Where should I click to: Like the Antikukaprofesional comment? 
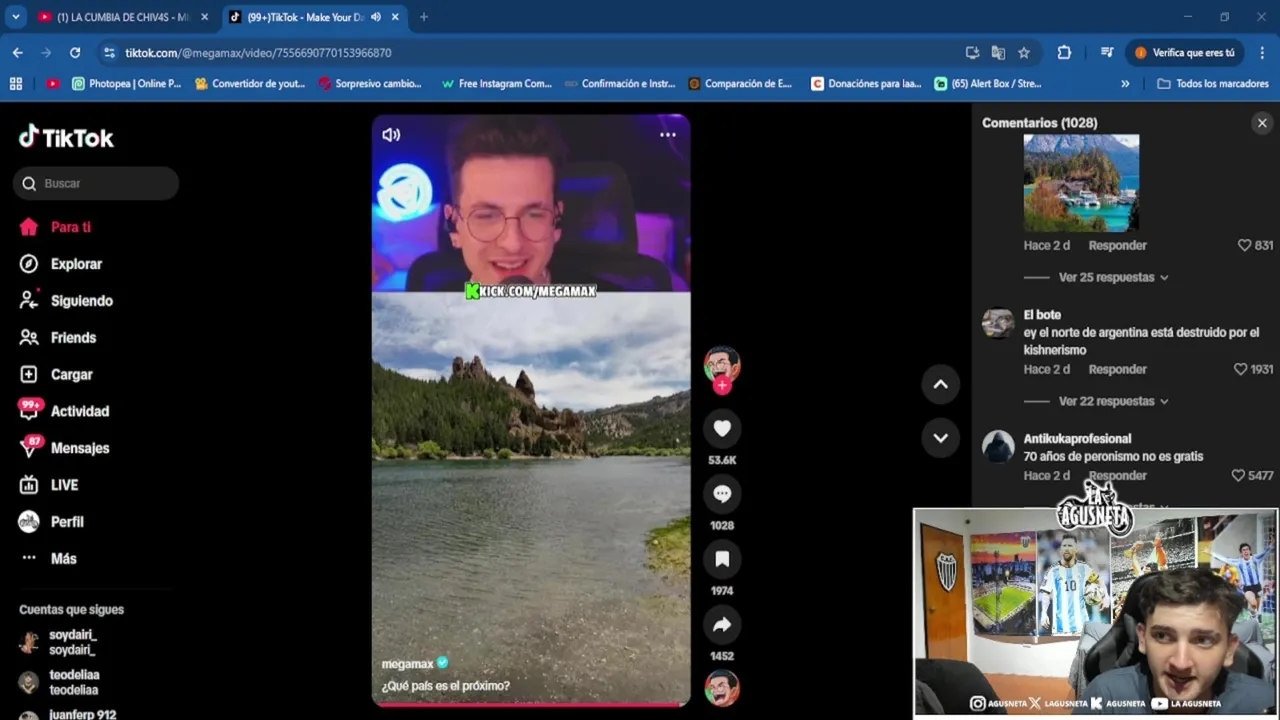pos(1238,476)
